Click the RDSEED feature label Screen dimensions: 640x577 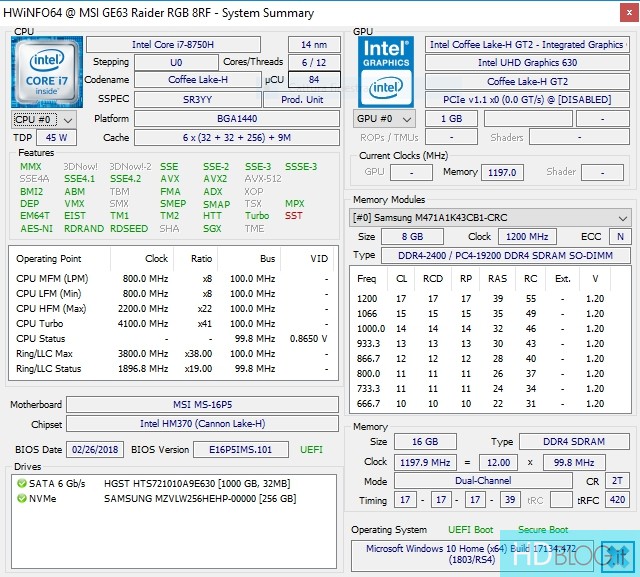[129, 229]
